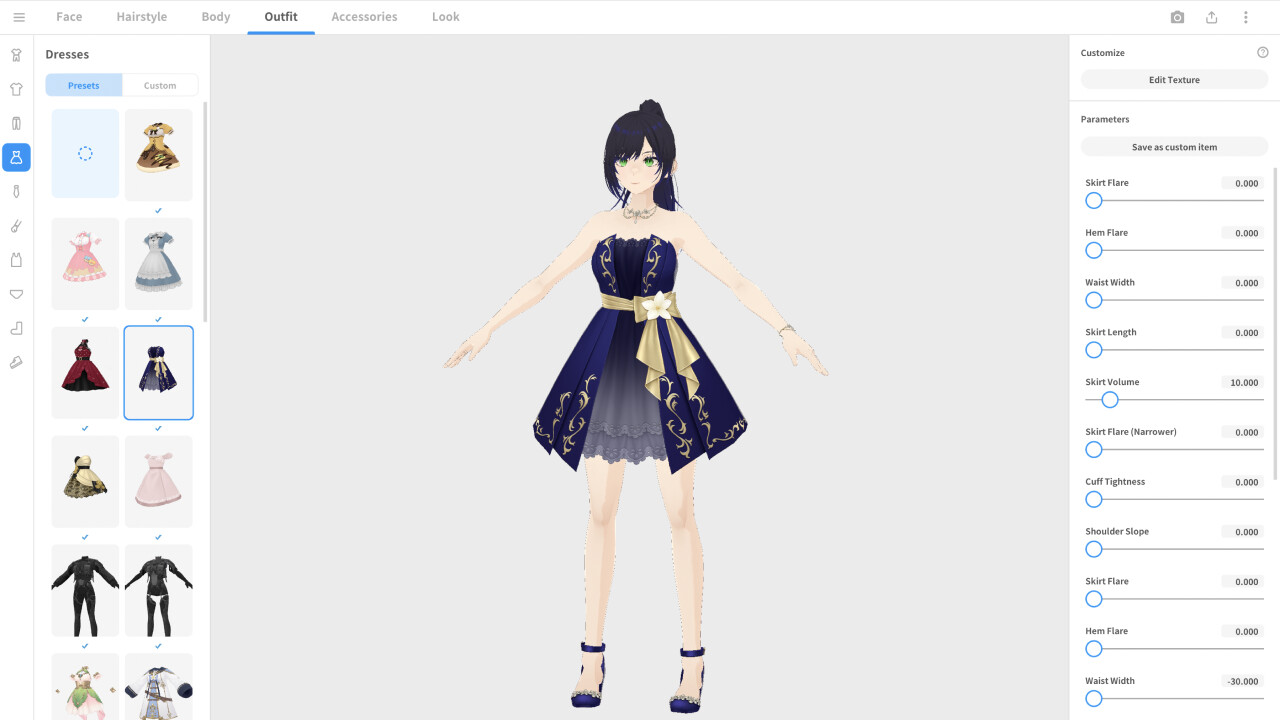Open the three-dot overflow menu
The width and height of the screenshot is (1280, 720).
coord(1245,17)
